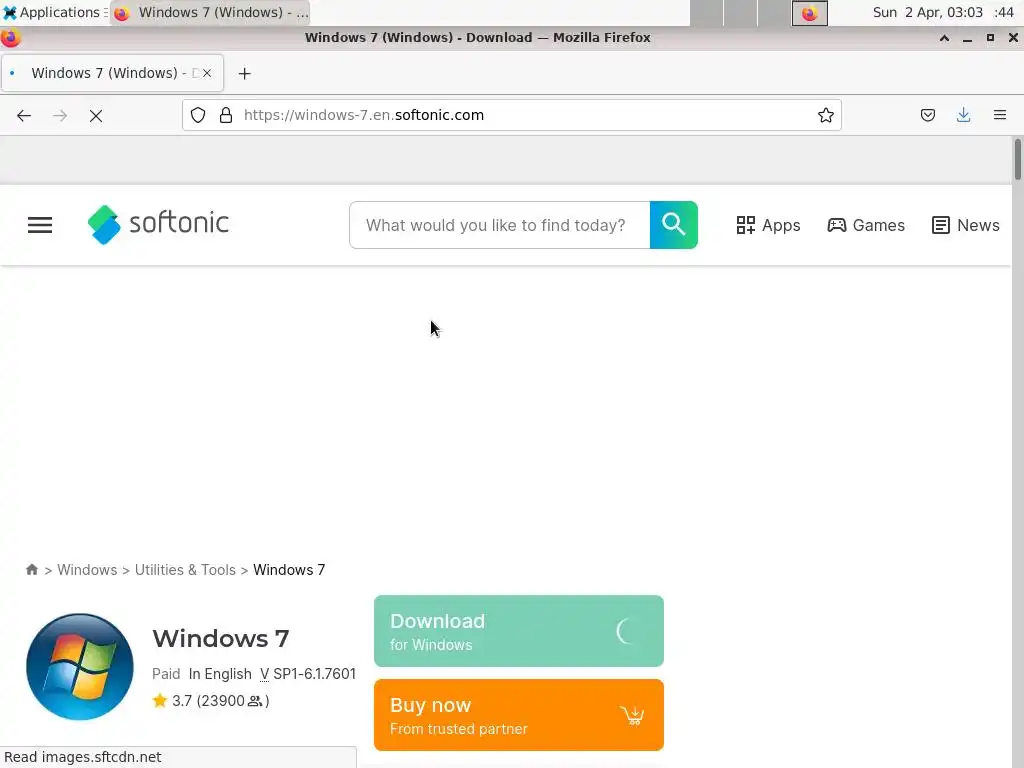The image size is (1024, 768).
Task: Save page to Pocket
Action: [x=927, y=116]
